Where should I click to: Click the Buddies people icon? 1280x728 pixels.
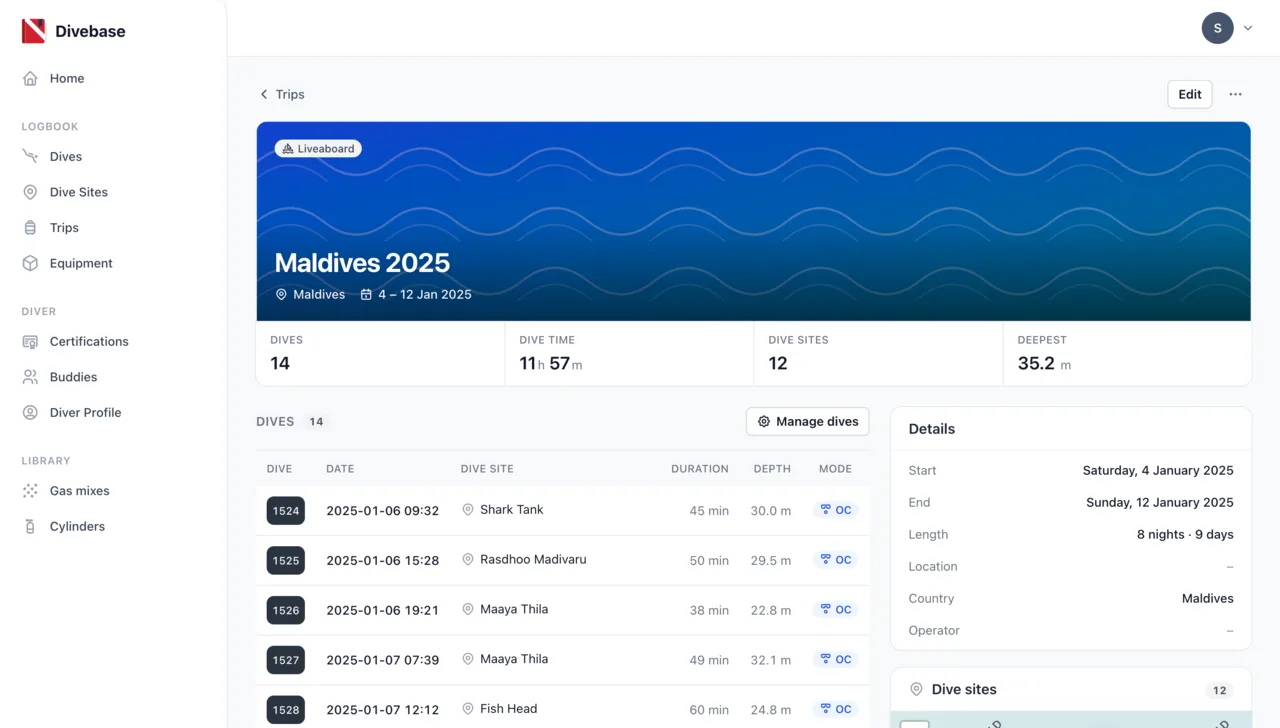click(x=30, y=377)
